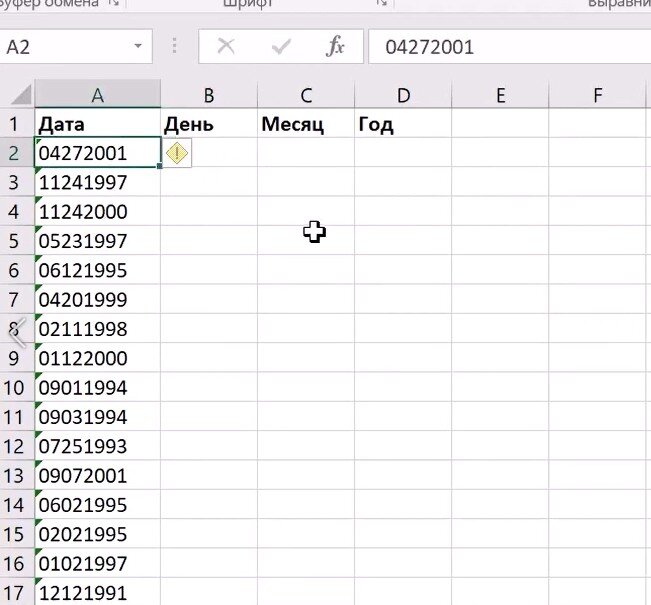Select cell containing 07251993

98,446
